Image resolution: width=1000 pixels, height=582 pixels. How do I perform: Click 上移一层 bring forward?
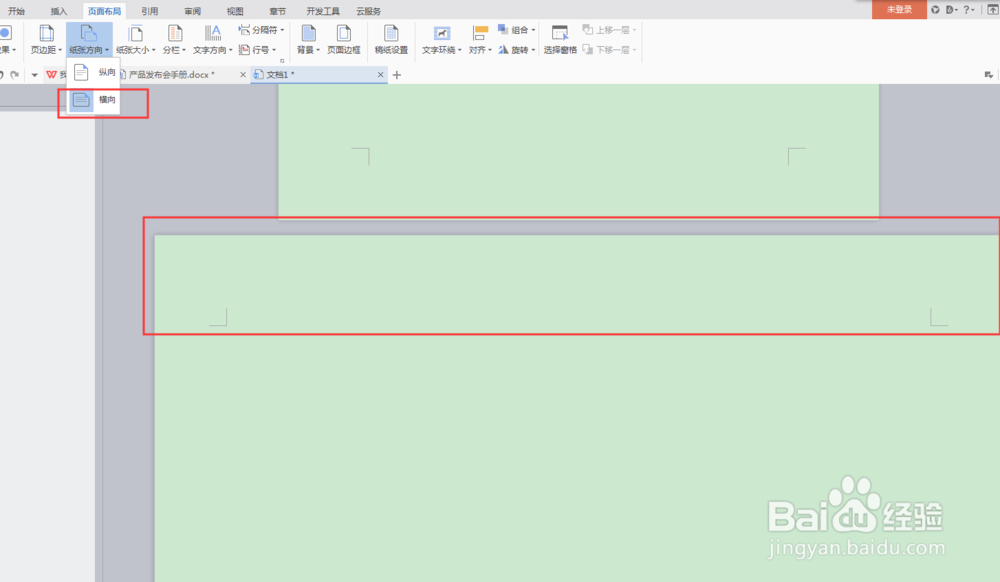coord(609,30)
